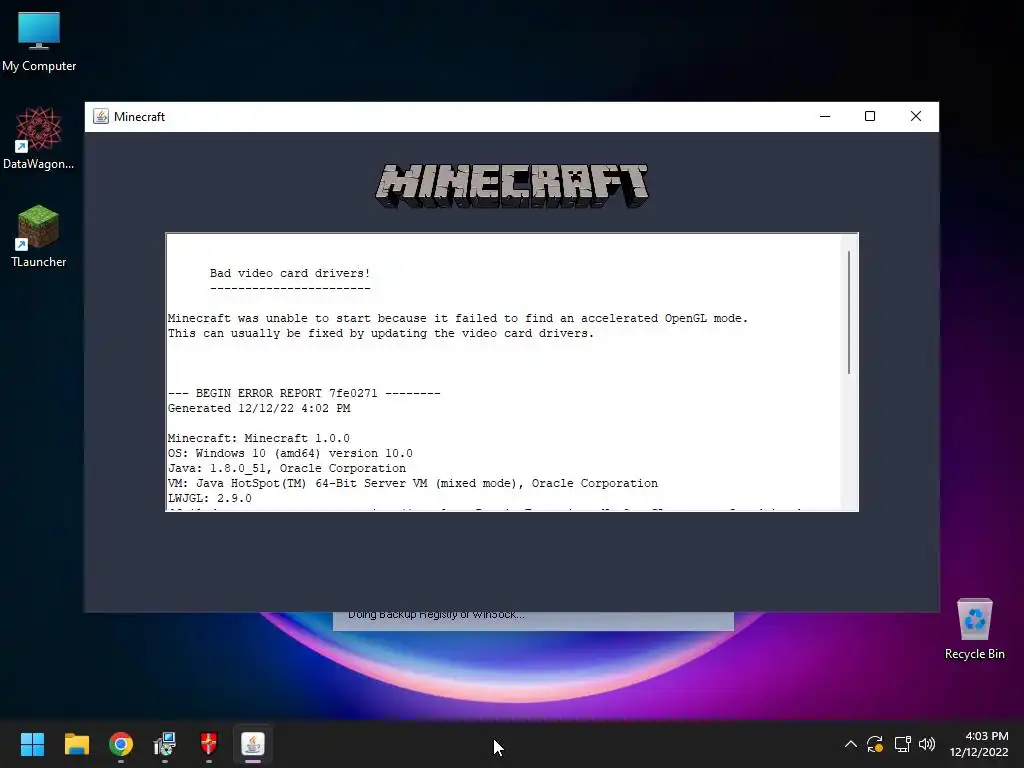
Task: Close the Minecraft window
Action: coord(916,116)
